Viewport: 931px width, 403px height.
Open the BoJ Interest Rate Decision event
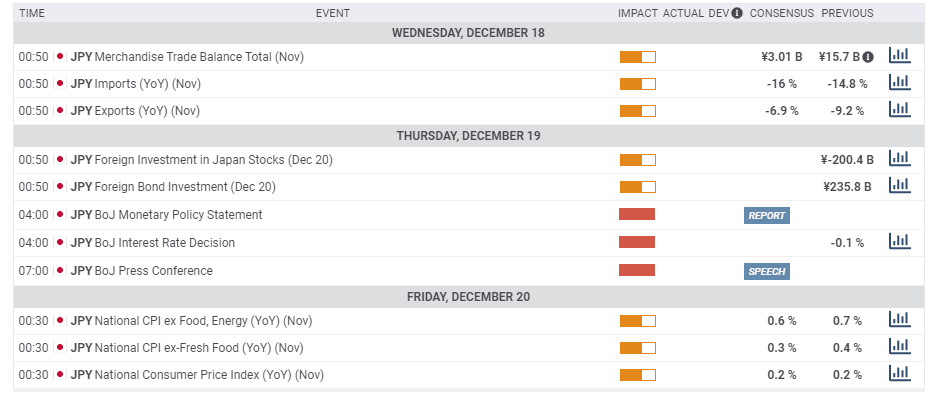click(165, 242)
